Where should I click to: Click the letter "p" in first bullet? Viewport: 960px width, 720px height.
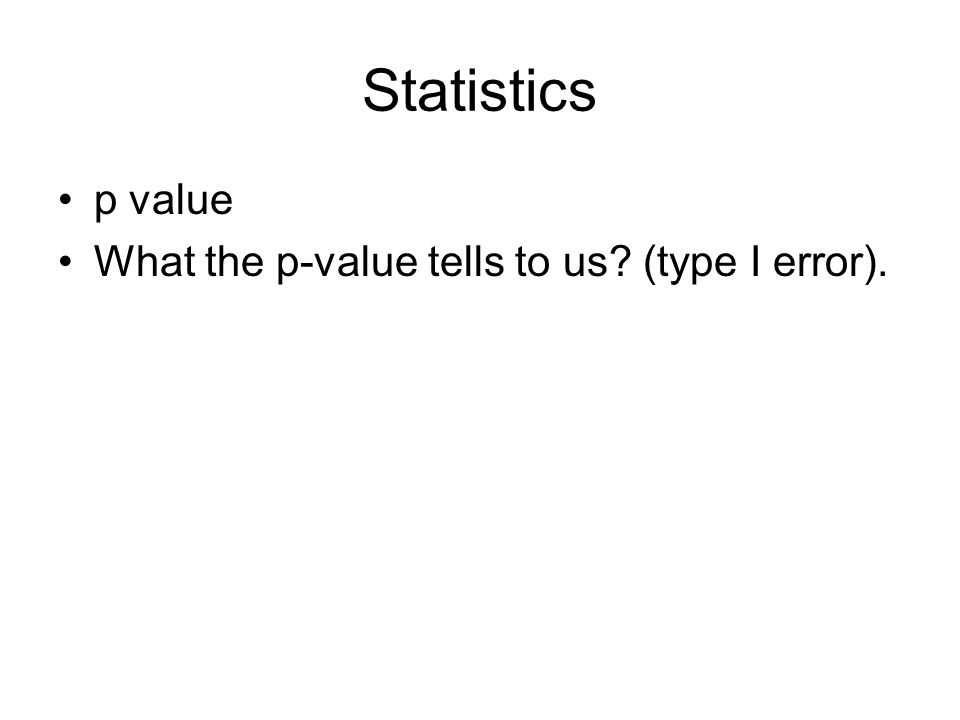tap(105, 204)
